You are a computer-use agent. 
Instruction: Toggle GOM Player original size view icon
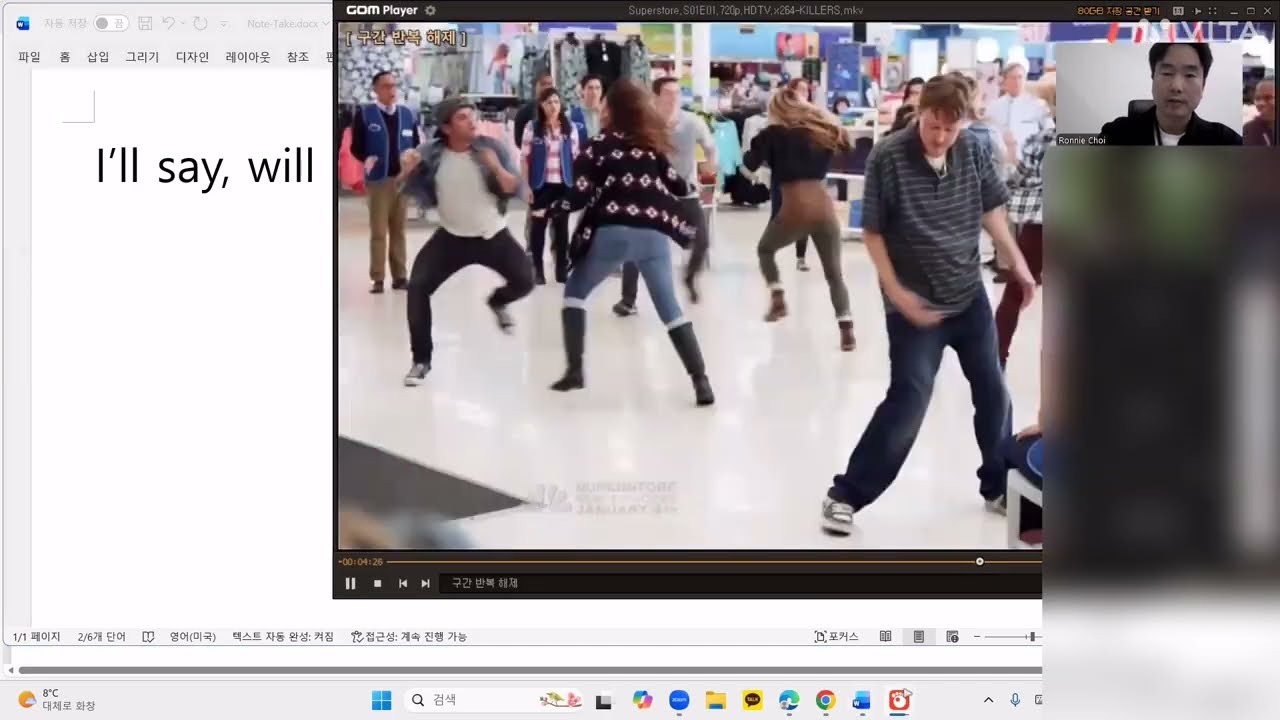(x=1177, y=10)
